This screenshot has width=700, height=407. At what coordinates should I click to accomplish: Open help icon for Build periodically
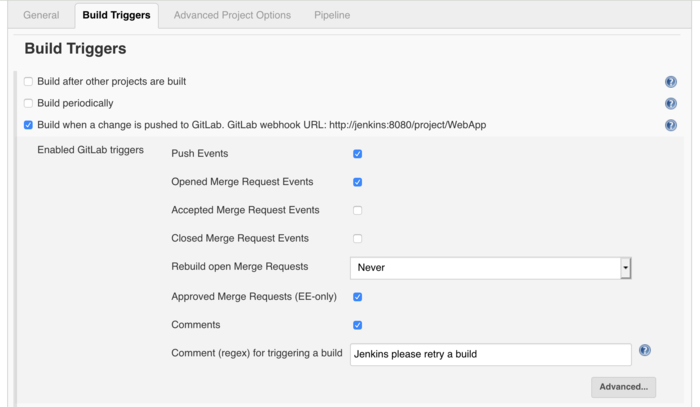tap(671, 104)
